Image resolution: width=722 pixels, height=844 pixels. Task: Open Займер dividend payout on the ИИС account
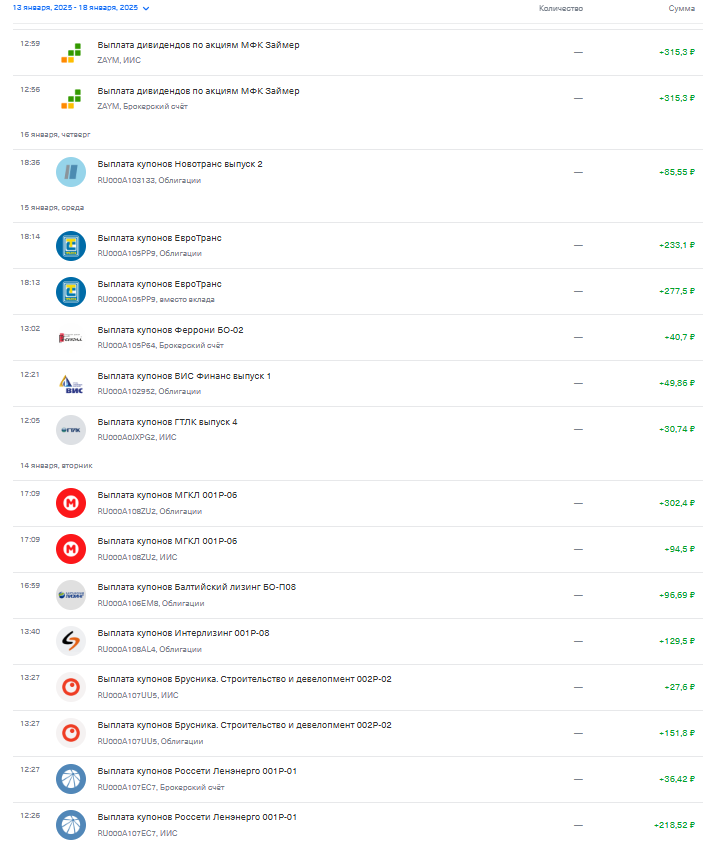(x=358, y=53)
